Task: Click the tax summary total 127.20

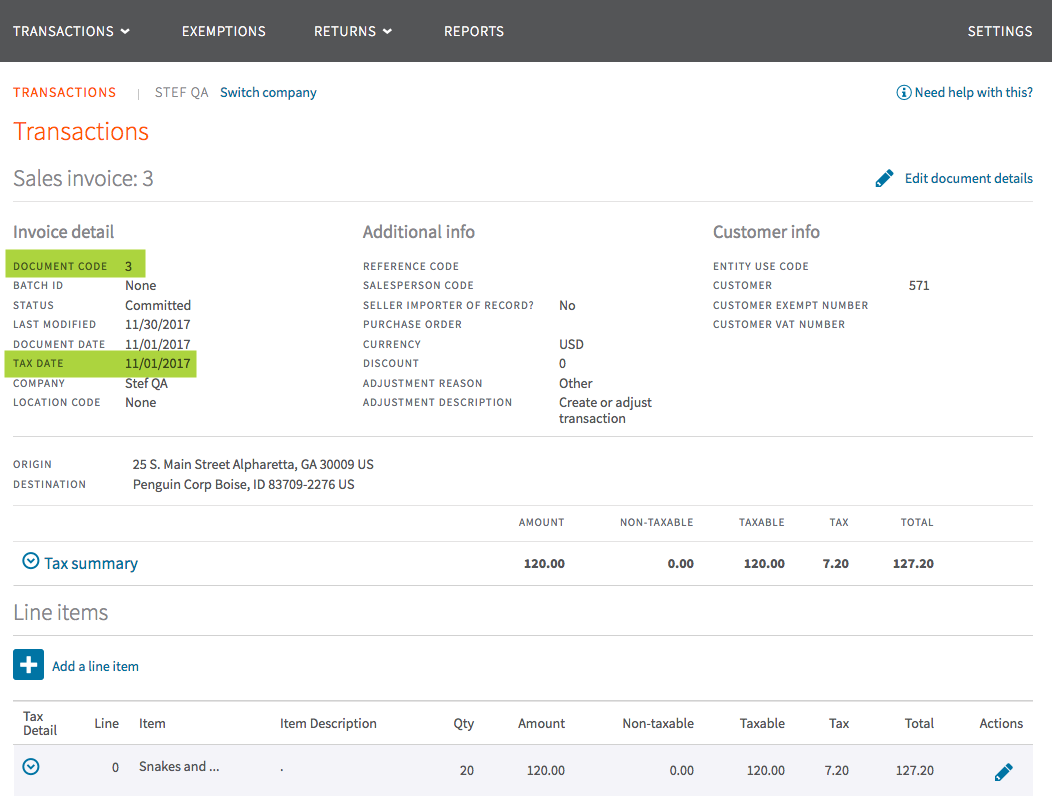Action: coord(913,564)
